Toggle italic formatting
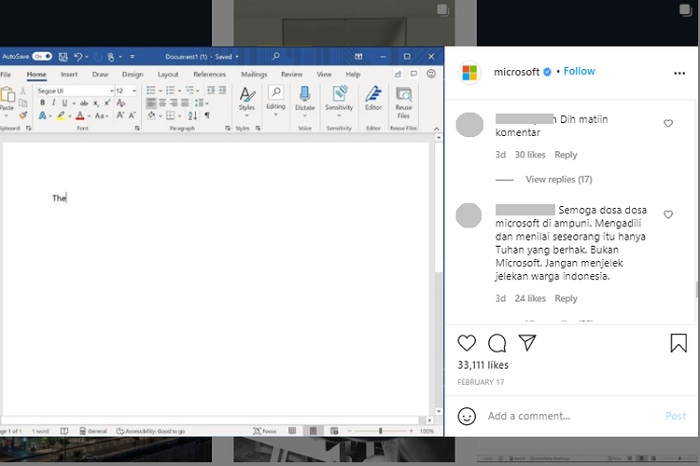 (x=54, y=103)
